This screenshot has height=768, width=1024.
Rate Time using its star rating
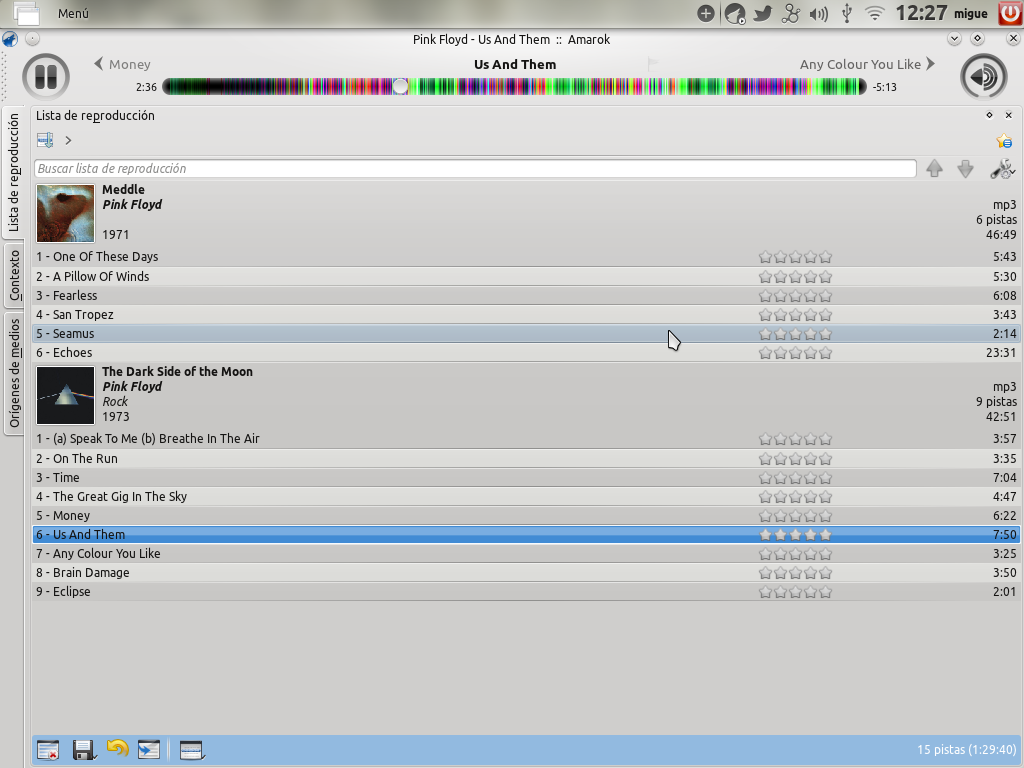tap(795, 477)
